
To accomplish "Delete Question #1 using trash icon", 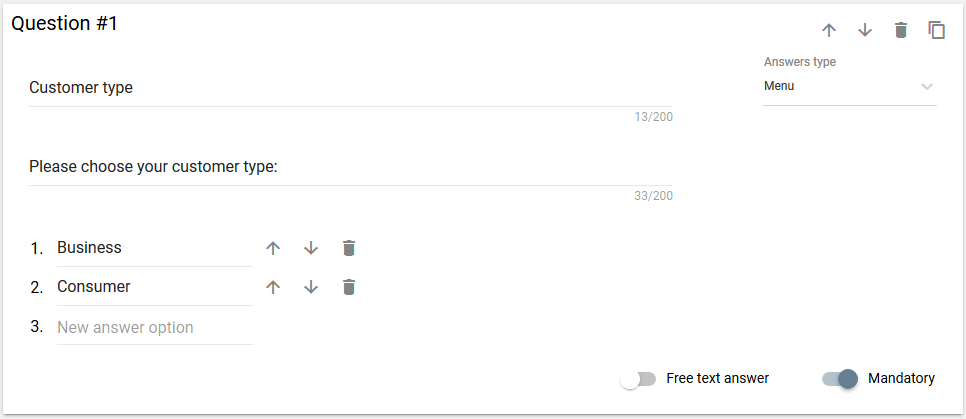I will coord(901,30).
